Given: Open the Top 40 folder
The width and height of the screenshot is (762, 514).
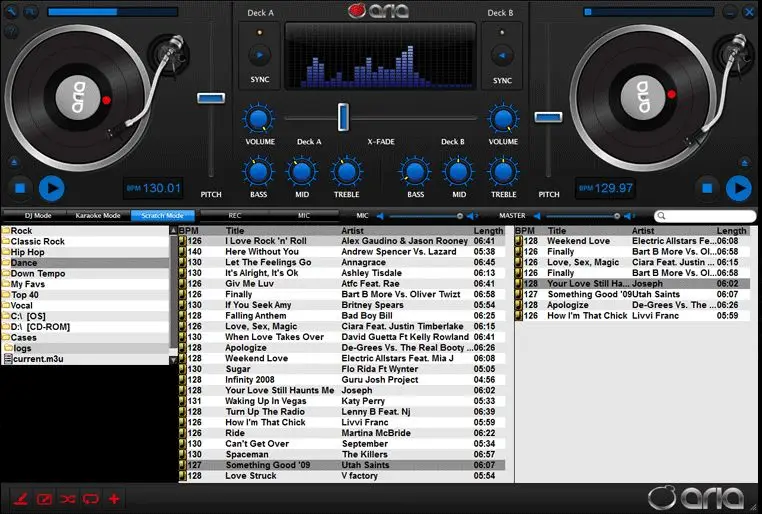Looking at the screenshot, I should 85,295.
